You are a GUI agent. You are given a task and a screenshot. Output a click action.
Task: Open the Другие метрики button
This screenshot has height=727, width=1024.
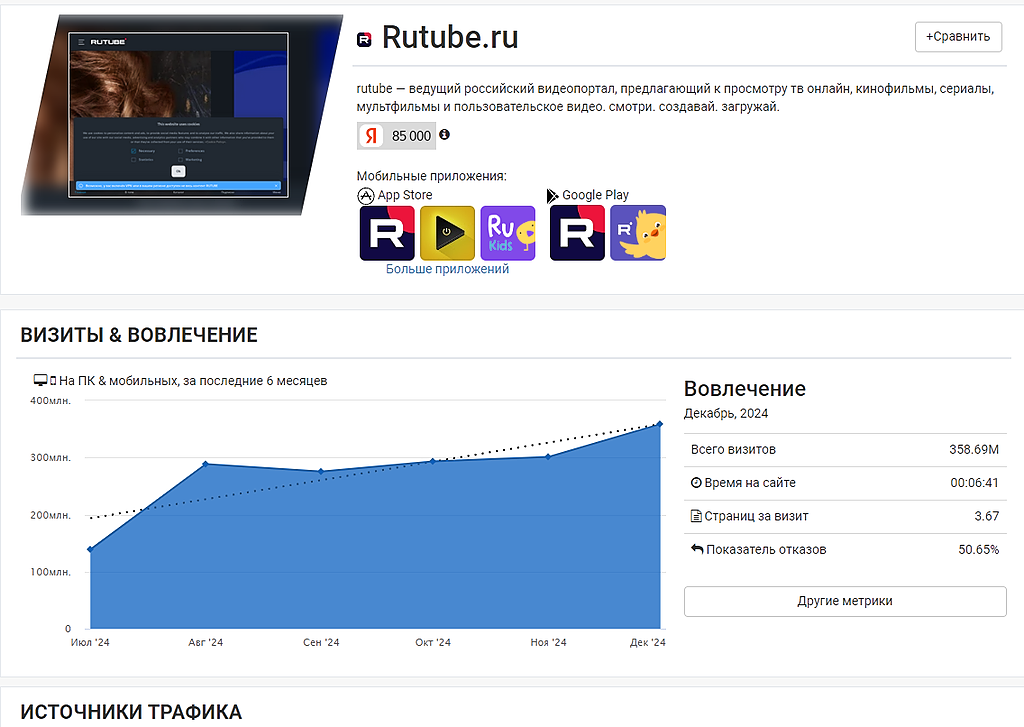845,601
